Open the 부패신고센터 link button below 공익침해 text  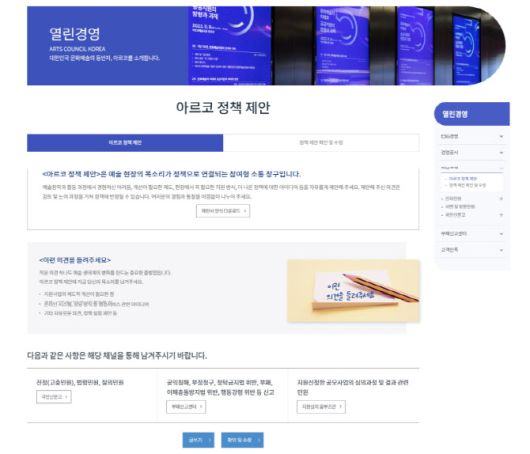click(x=186, y=407)
